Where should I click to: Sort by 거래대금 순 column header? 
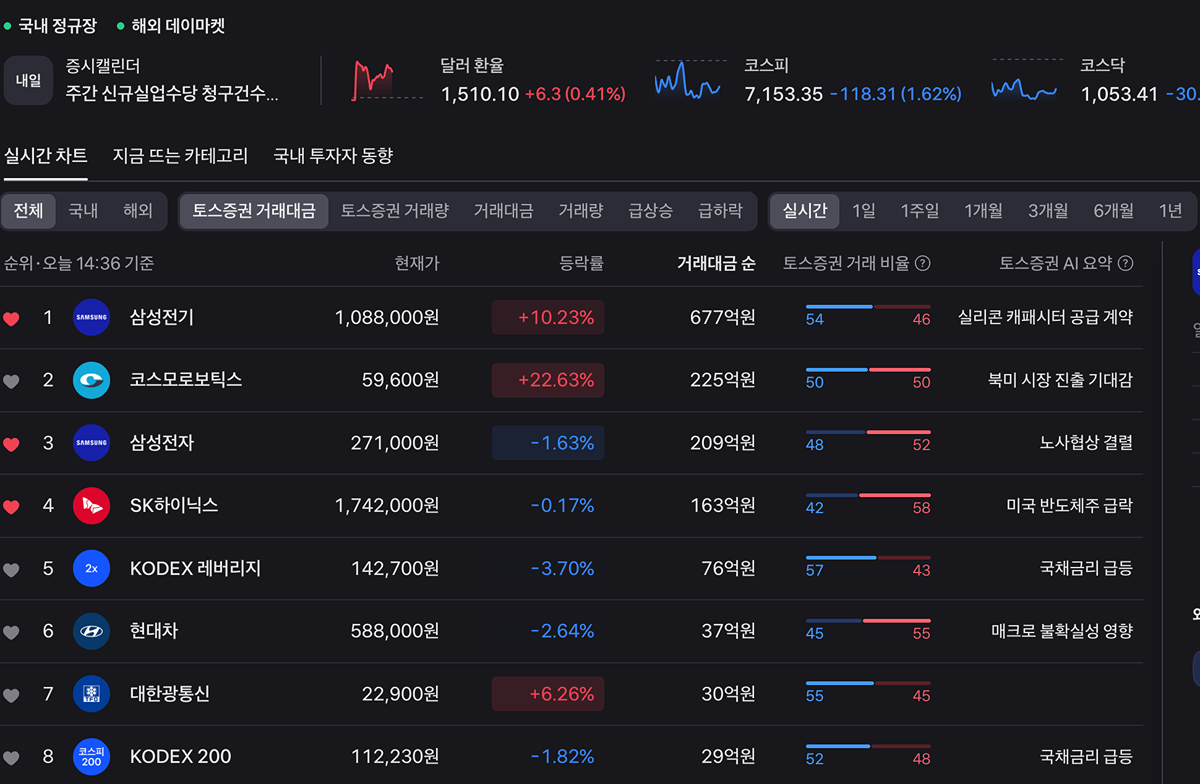(716, 264)
